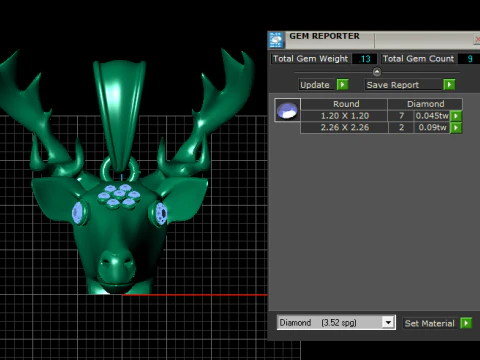The image size is (480, 360).
Task: Click the Total Gem Count label
Action: 418,59
